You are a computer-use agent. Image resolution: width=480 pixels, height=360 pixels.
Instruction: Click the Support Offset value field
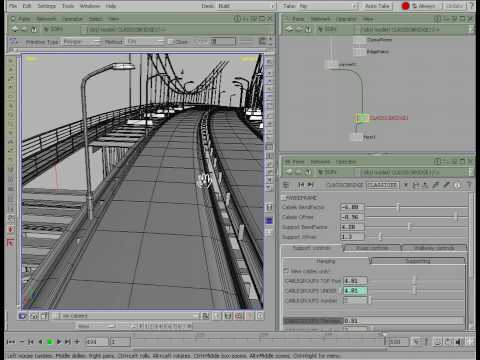pos(352,237)
